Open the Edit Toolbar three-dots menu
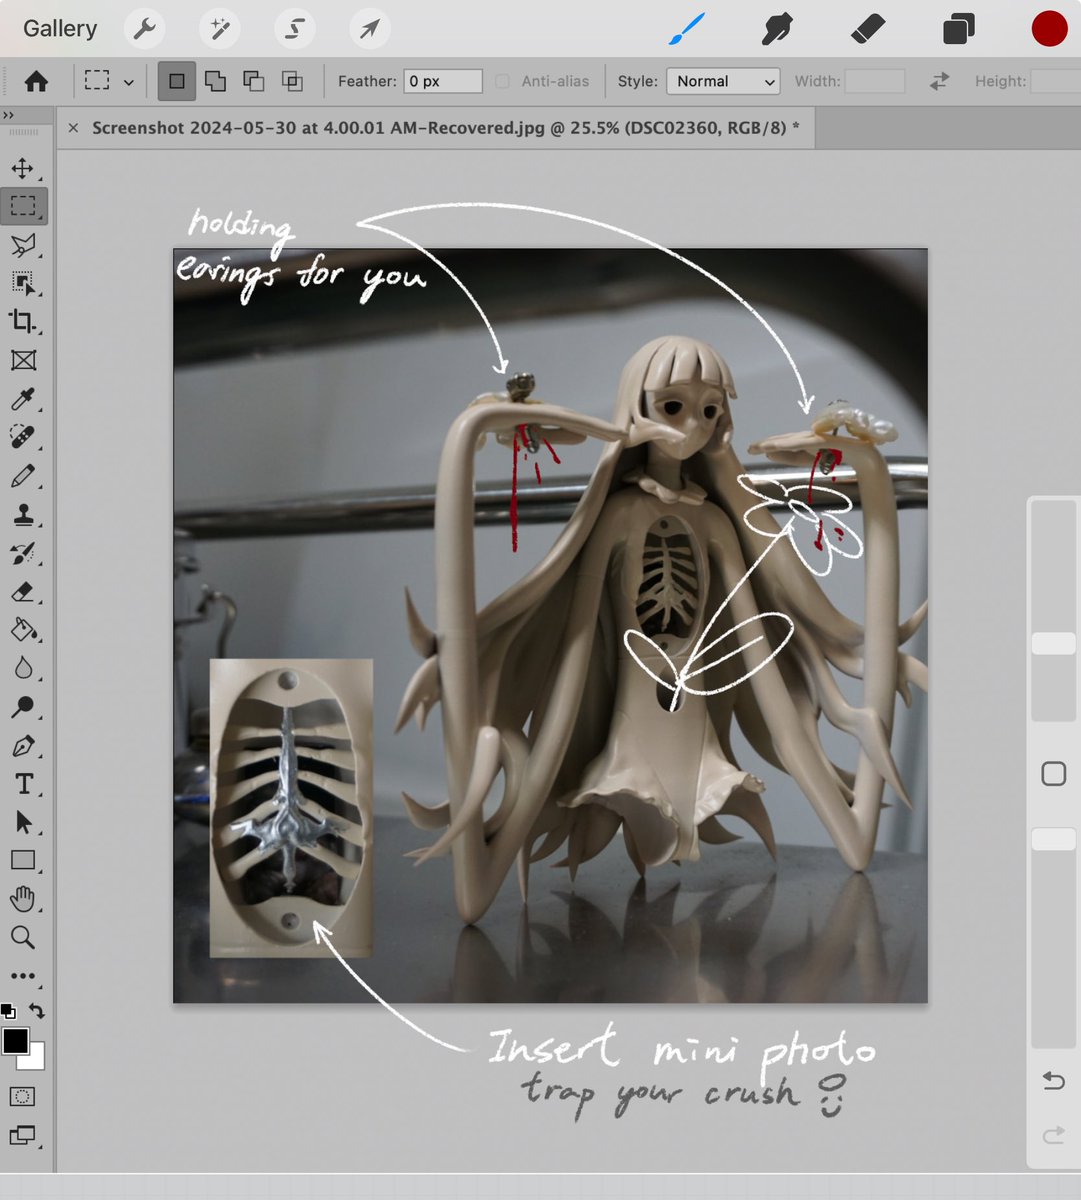This screenshot has height=1200, width=1081. point(23,976)
